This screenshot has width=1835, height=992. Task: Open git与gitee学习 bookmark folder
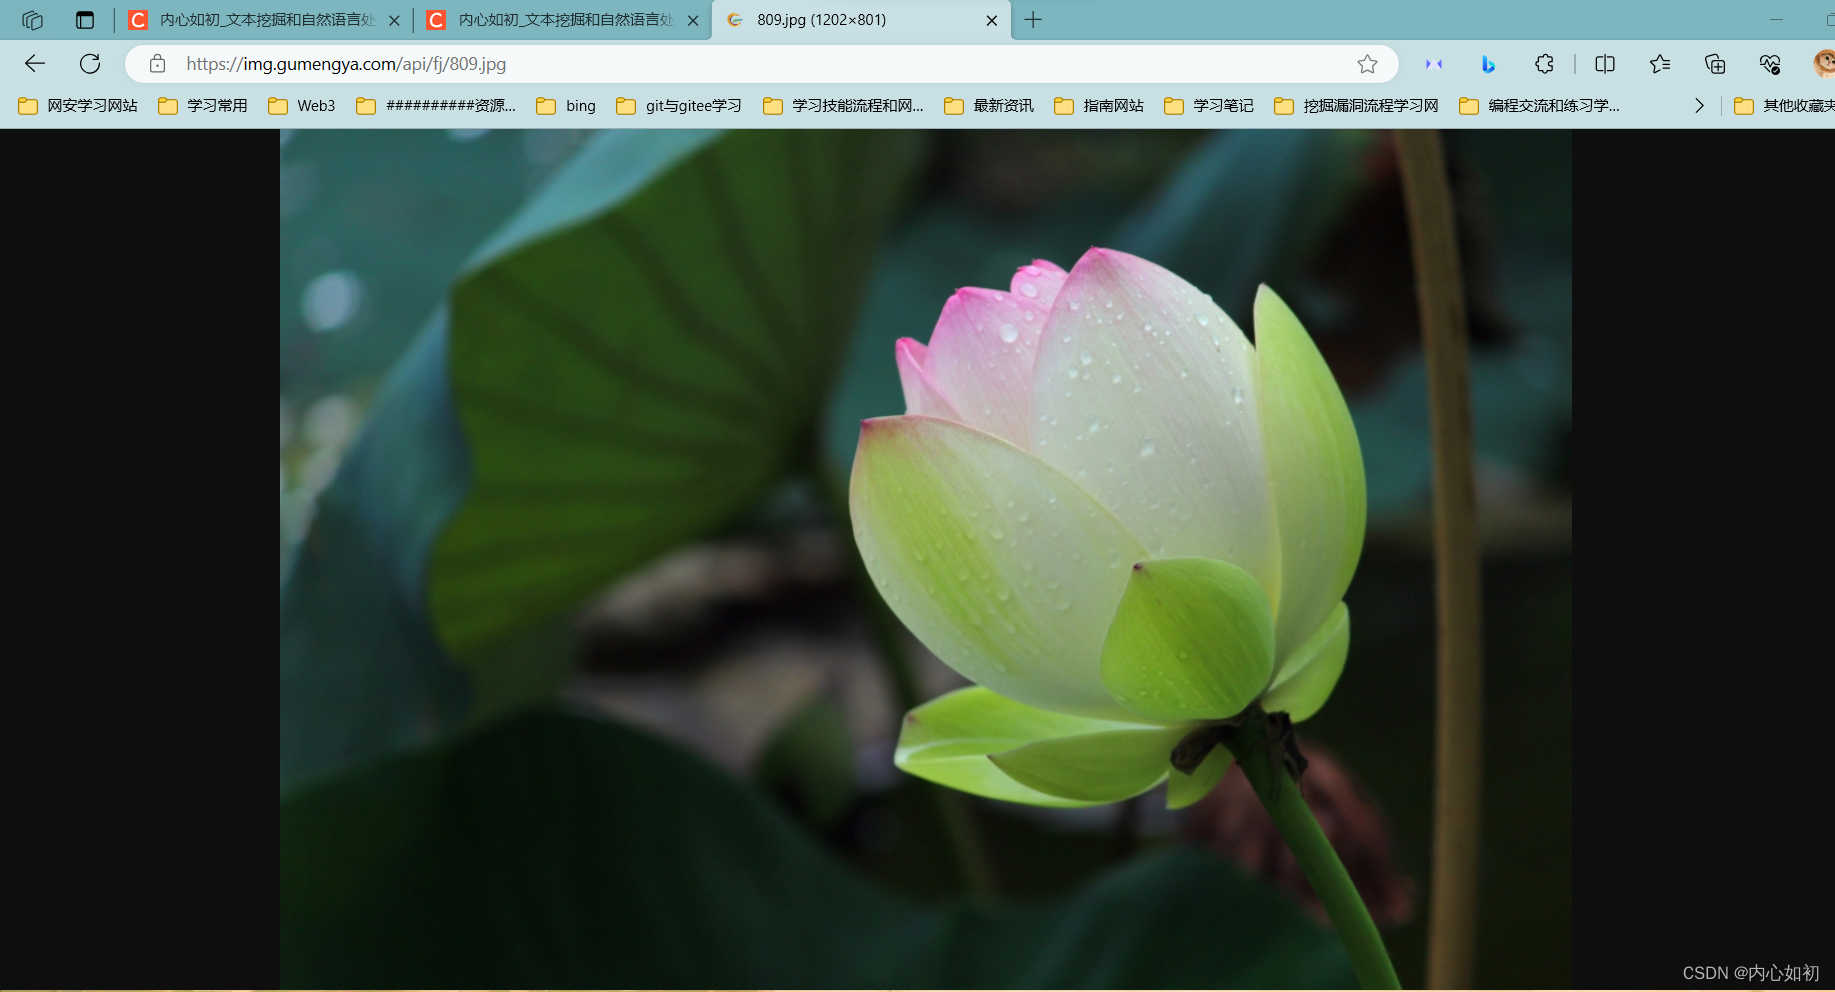(679, 106)
